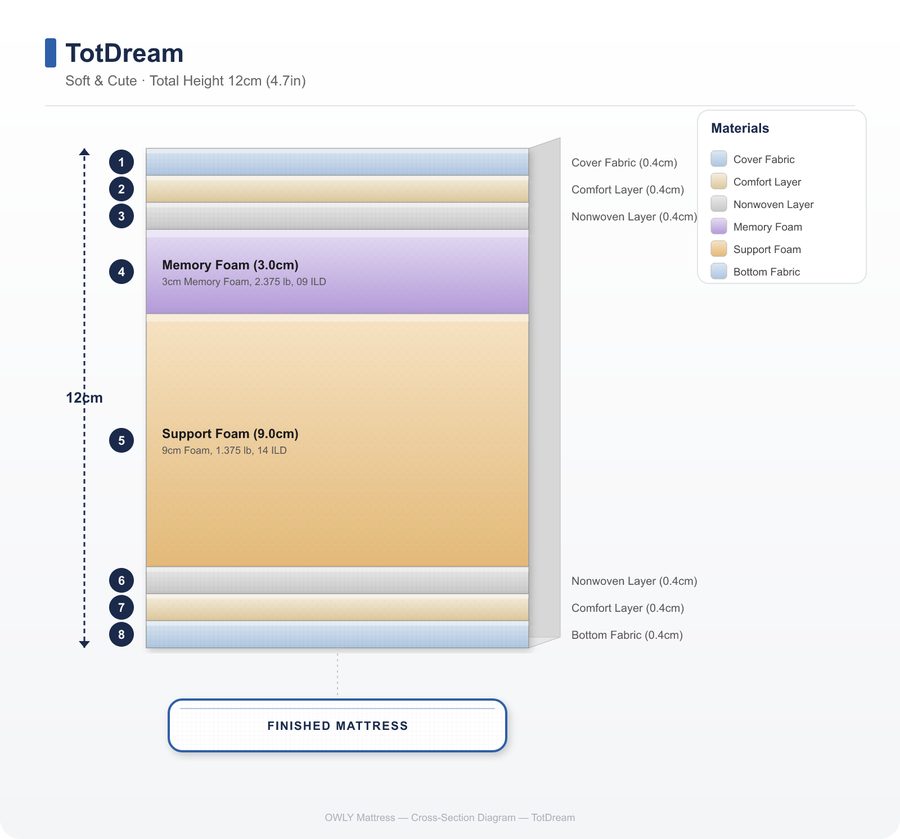Click the Bottom Fabric (0.4cm) label

627,635
